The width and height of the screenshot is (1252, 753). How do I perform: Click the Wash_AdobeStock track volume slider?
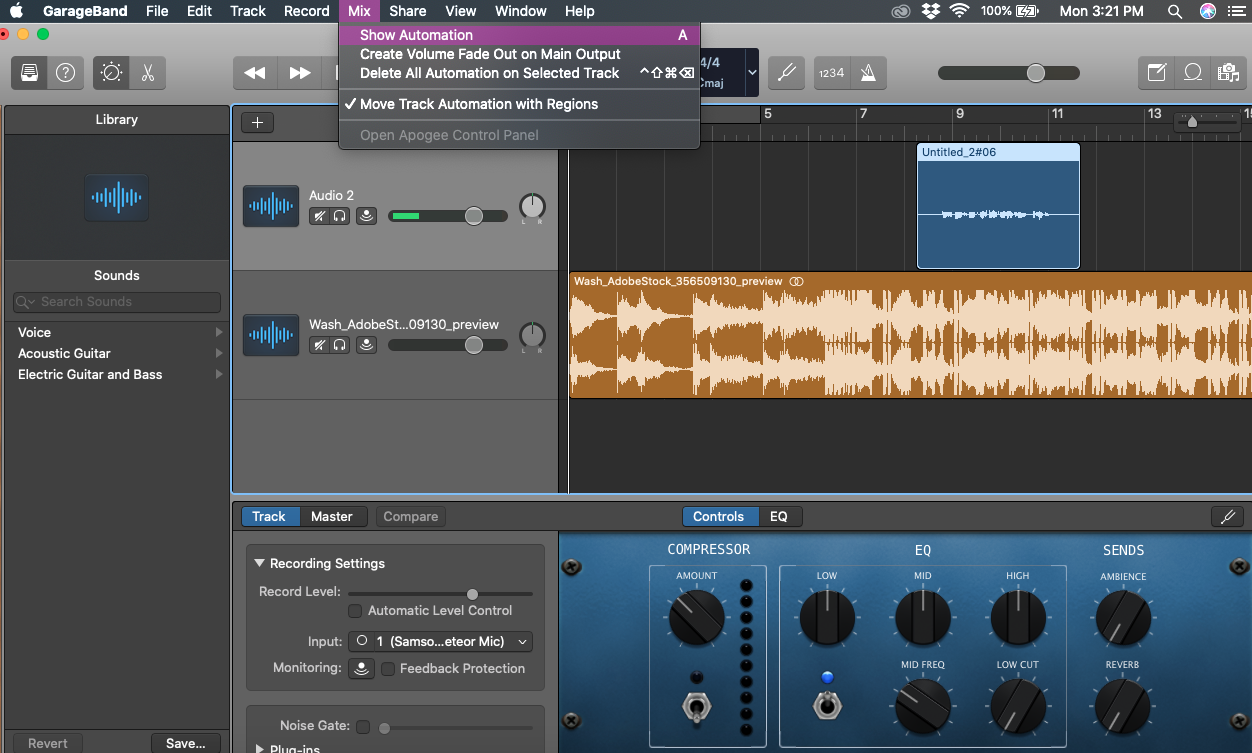click(x=448, y=345)
